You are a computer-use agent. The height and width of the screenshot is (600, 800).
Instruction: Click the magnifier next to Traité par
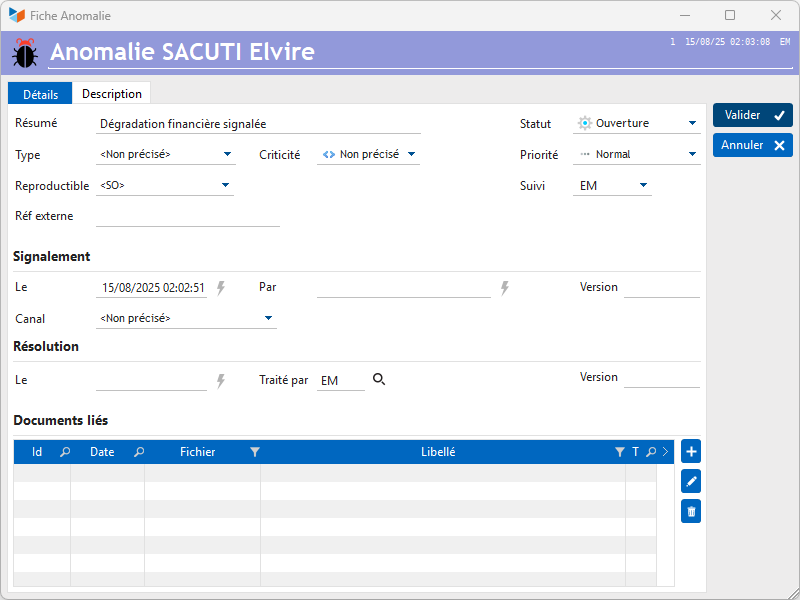[379, 380]
